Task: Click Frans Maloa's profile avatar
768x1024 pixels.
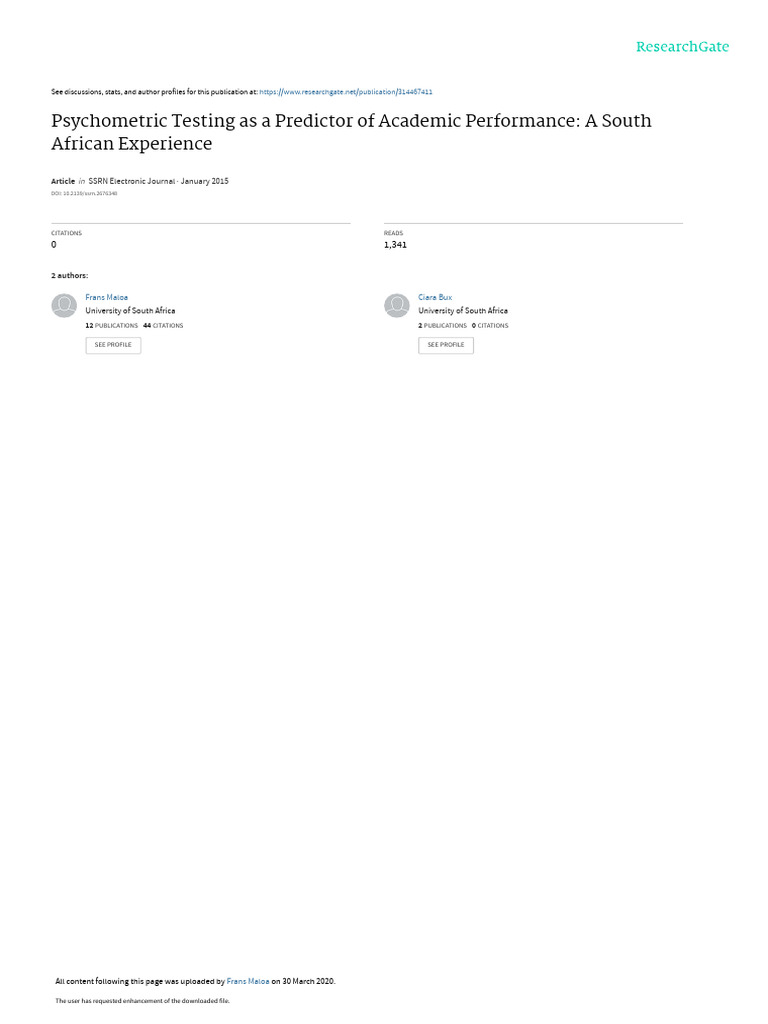Action: coord(64,306)
